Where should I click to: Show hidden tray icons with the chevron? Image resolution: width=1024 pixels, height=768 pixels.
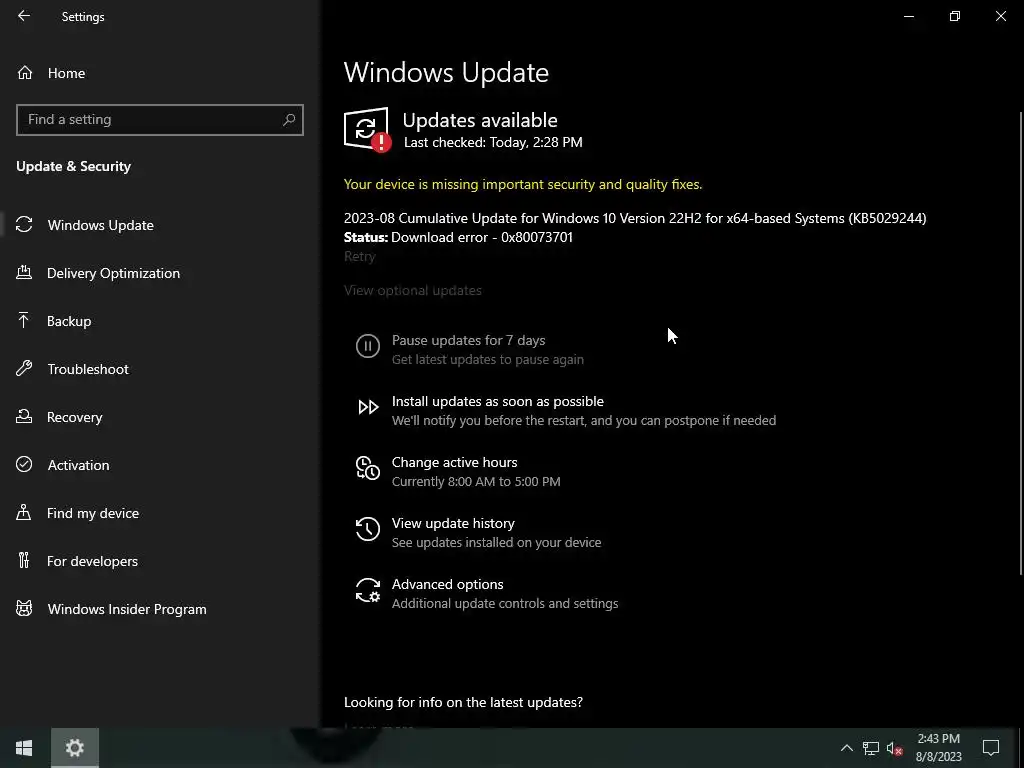[846, 748]
